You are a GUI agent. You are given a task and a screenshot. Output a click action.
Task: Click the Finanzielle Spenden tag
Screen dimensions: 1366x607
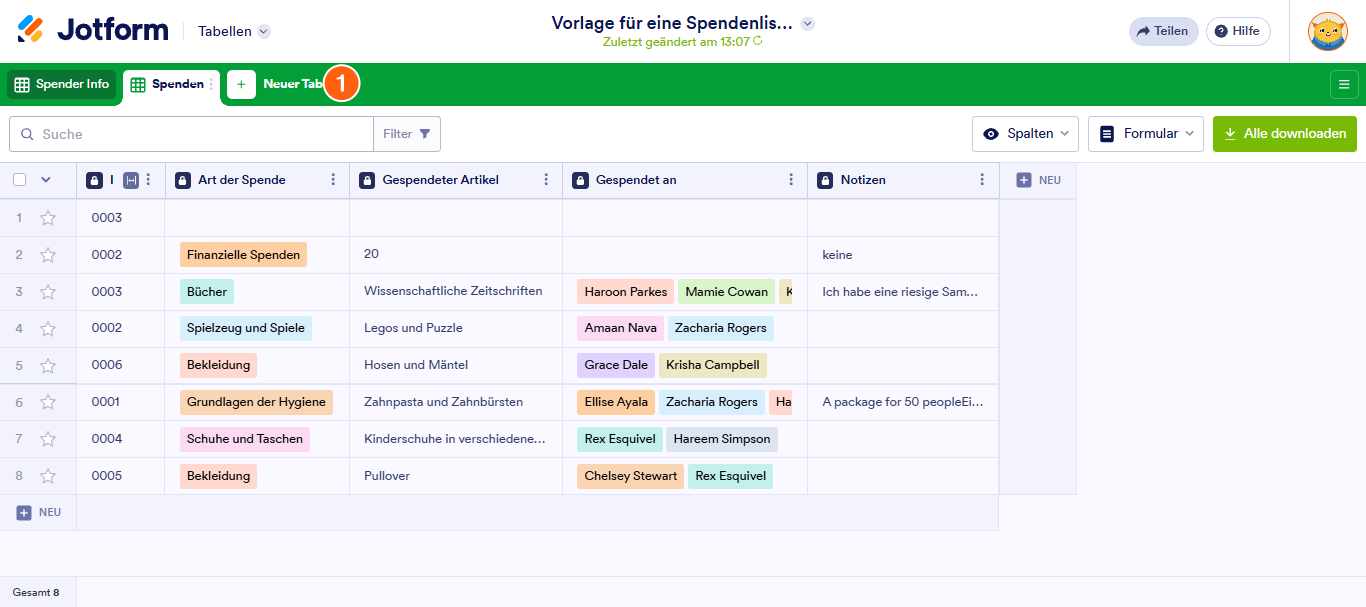pyautogui.click(x=243, y=255)
